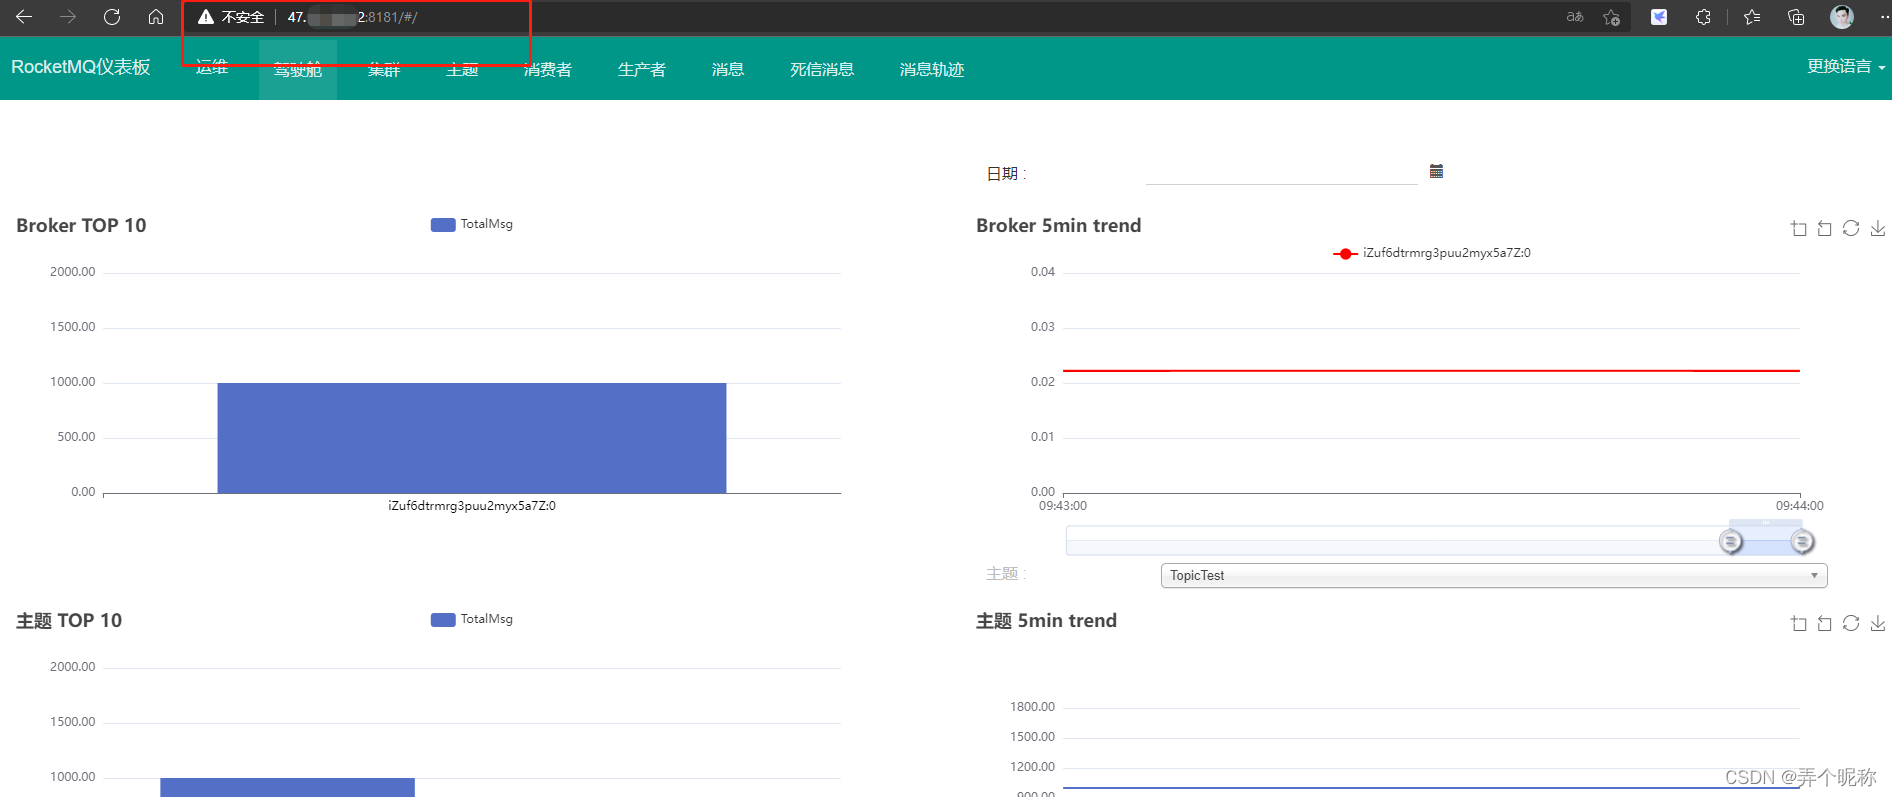The width and height of the screenshot is (1892, 797).
Task: Toggle iZuf6dtrmrg3puu2myx5a7Z:0 legend series
Action: coord(1431,253)
